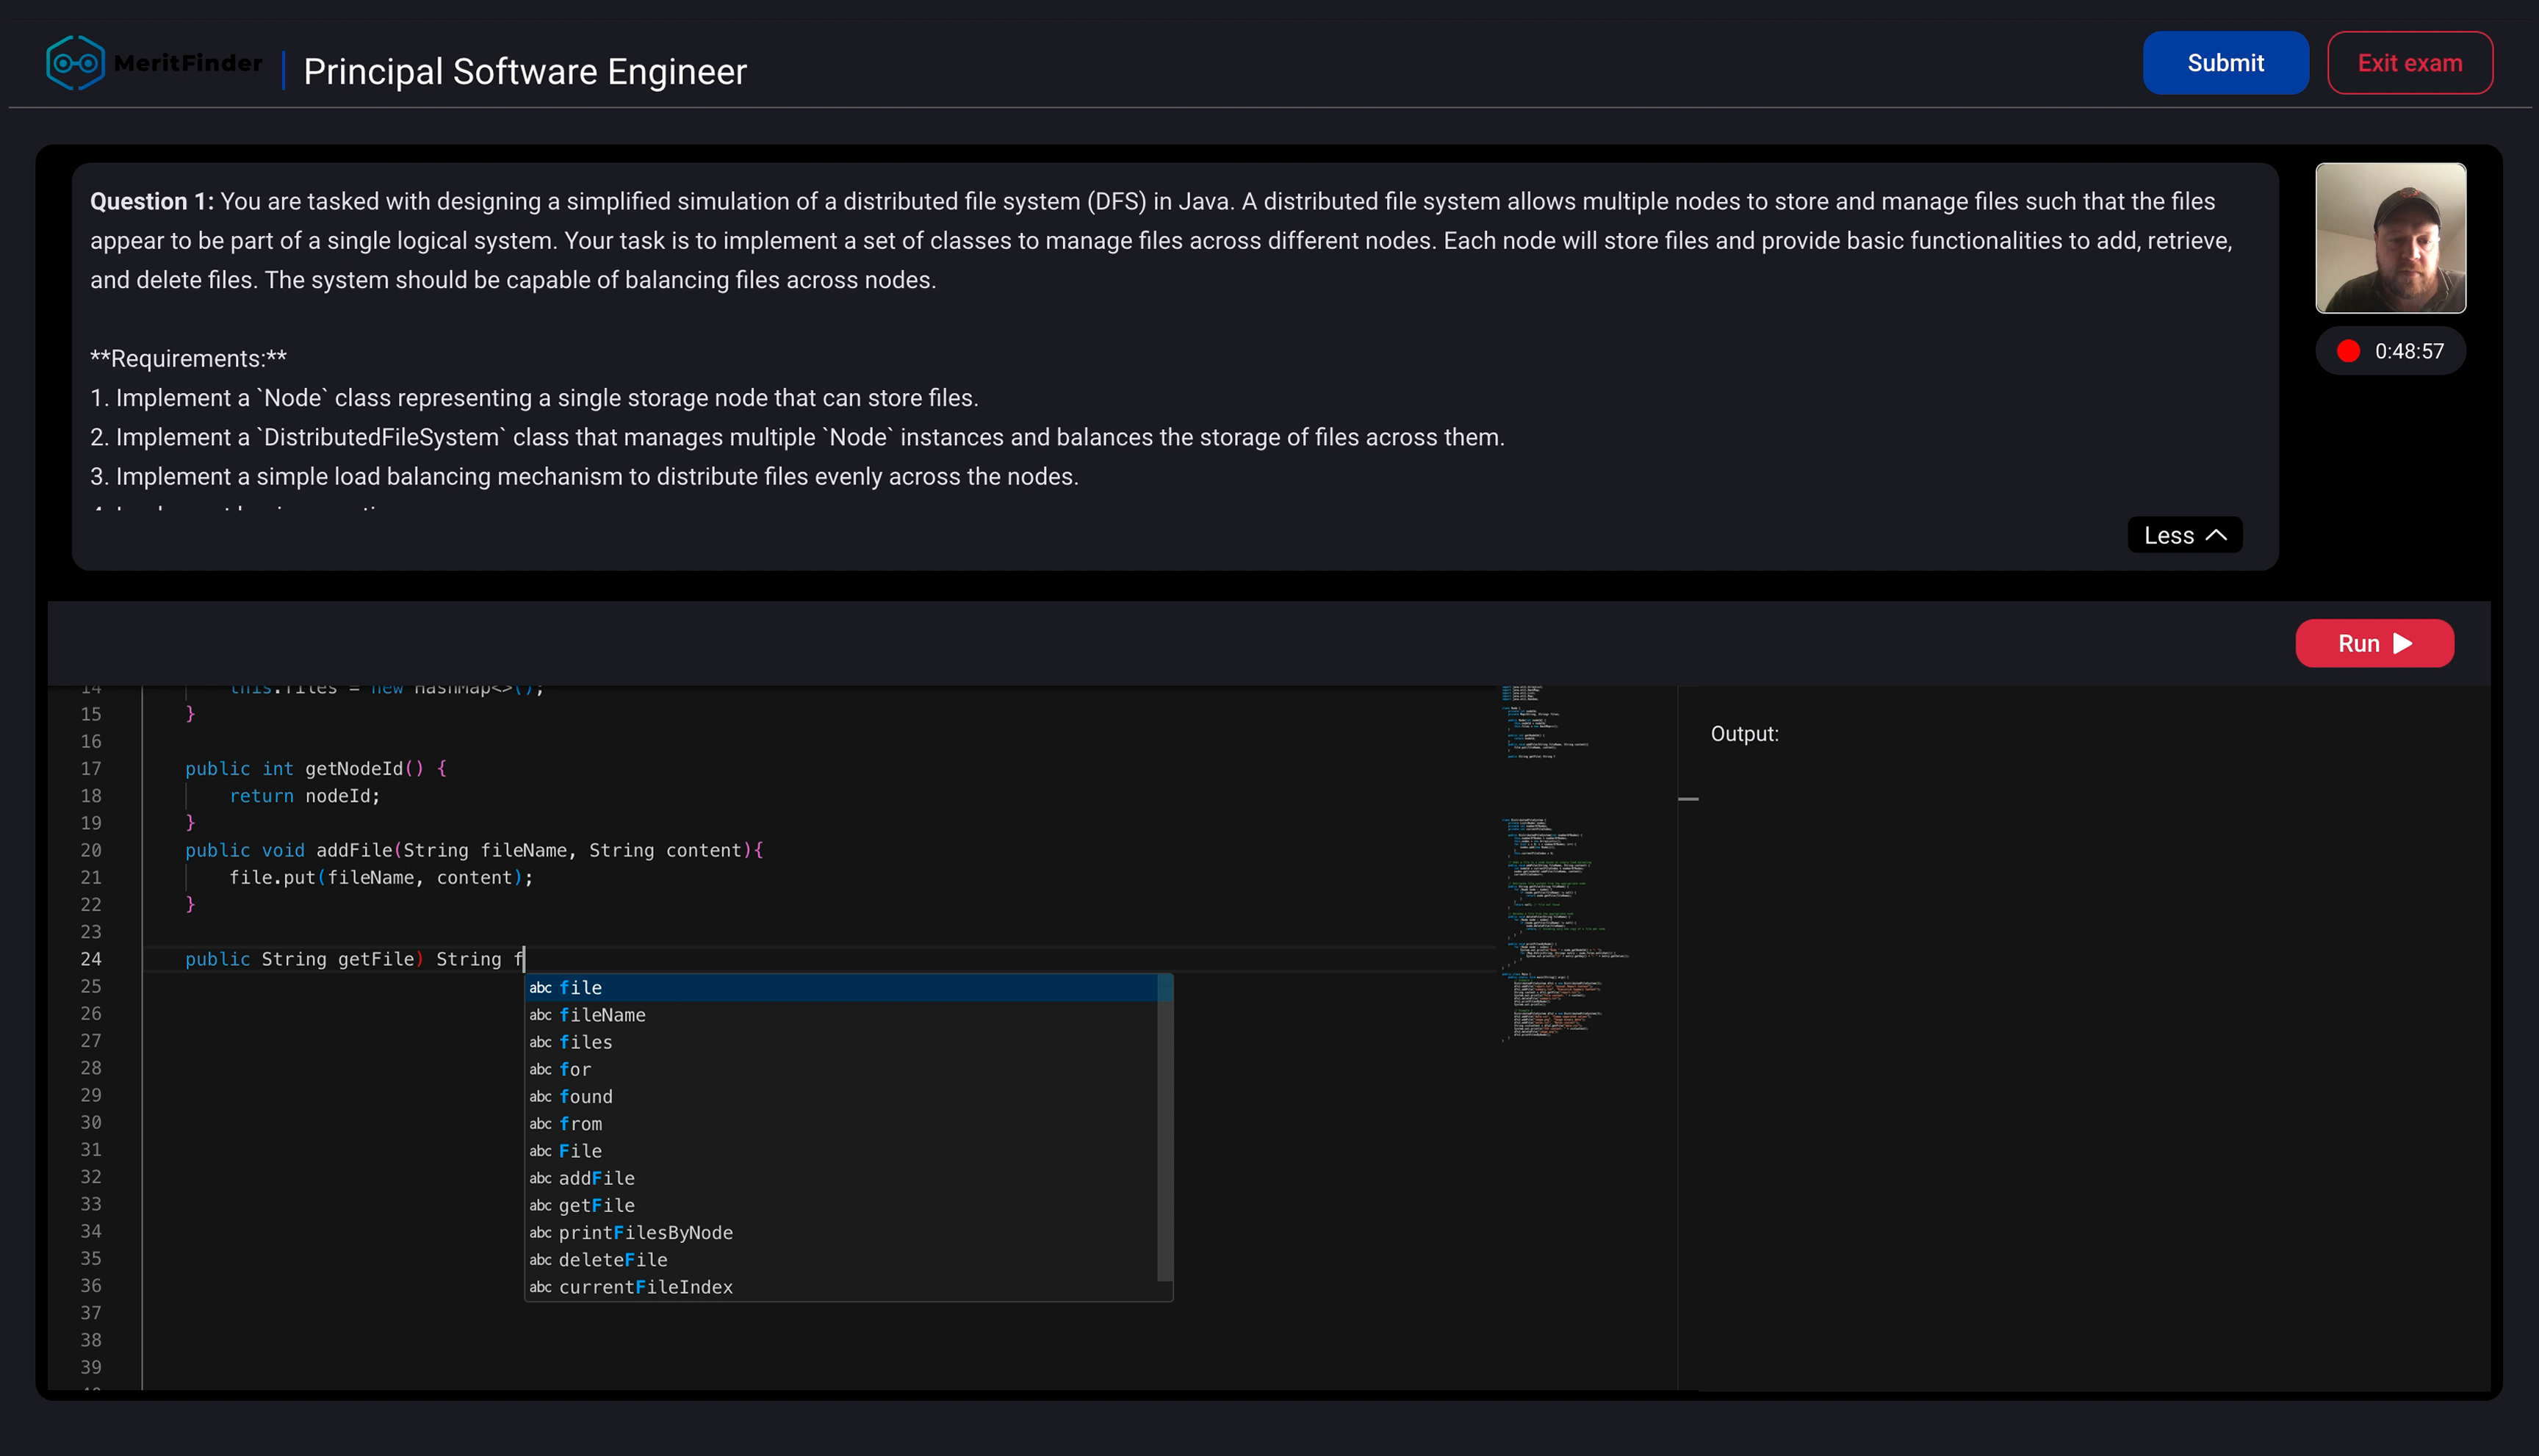The image size is (2539, 1456).
Task: Click the MeritFinder logo icon
Action: [75, 63]
